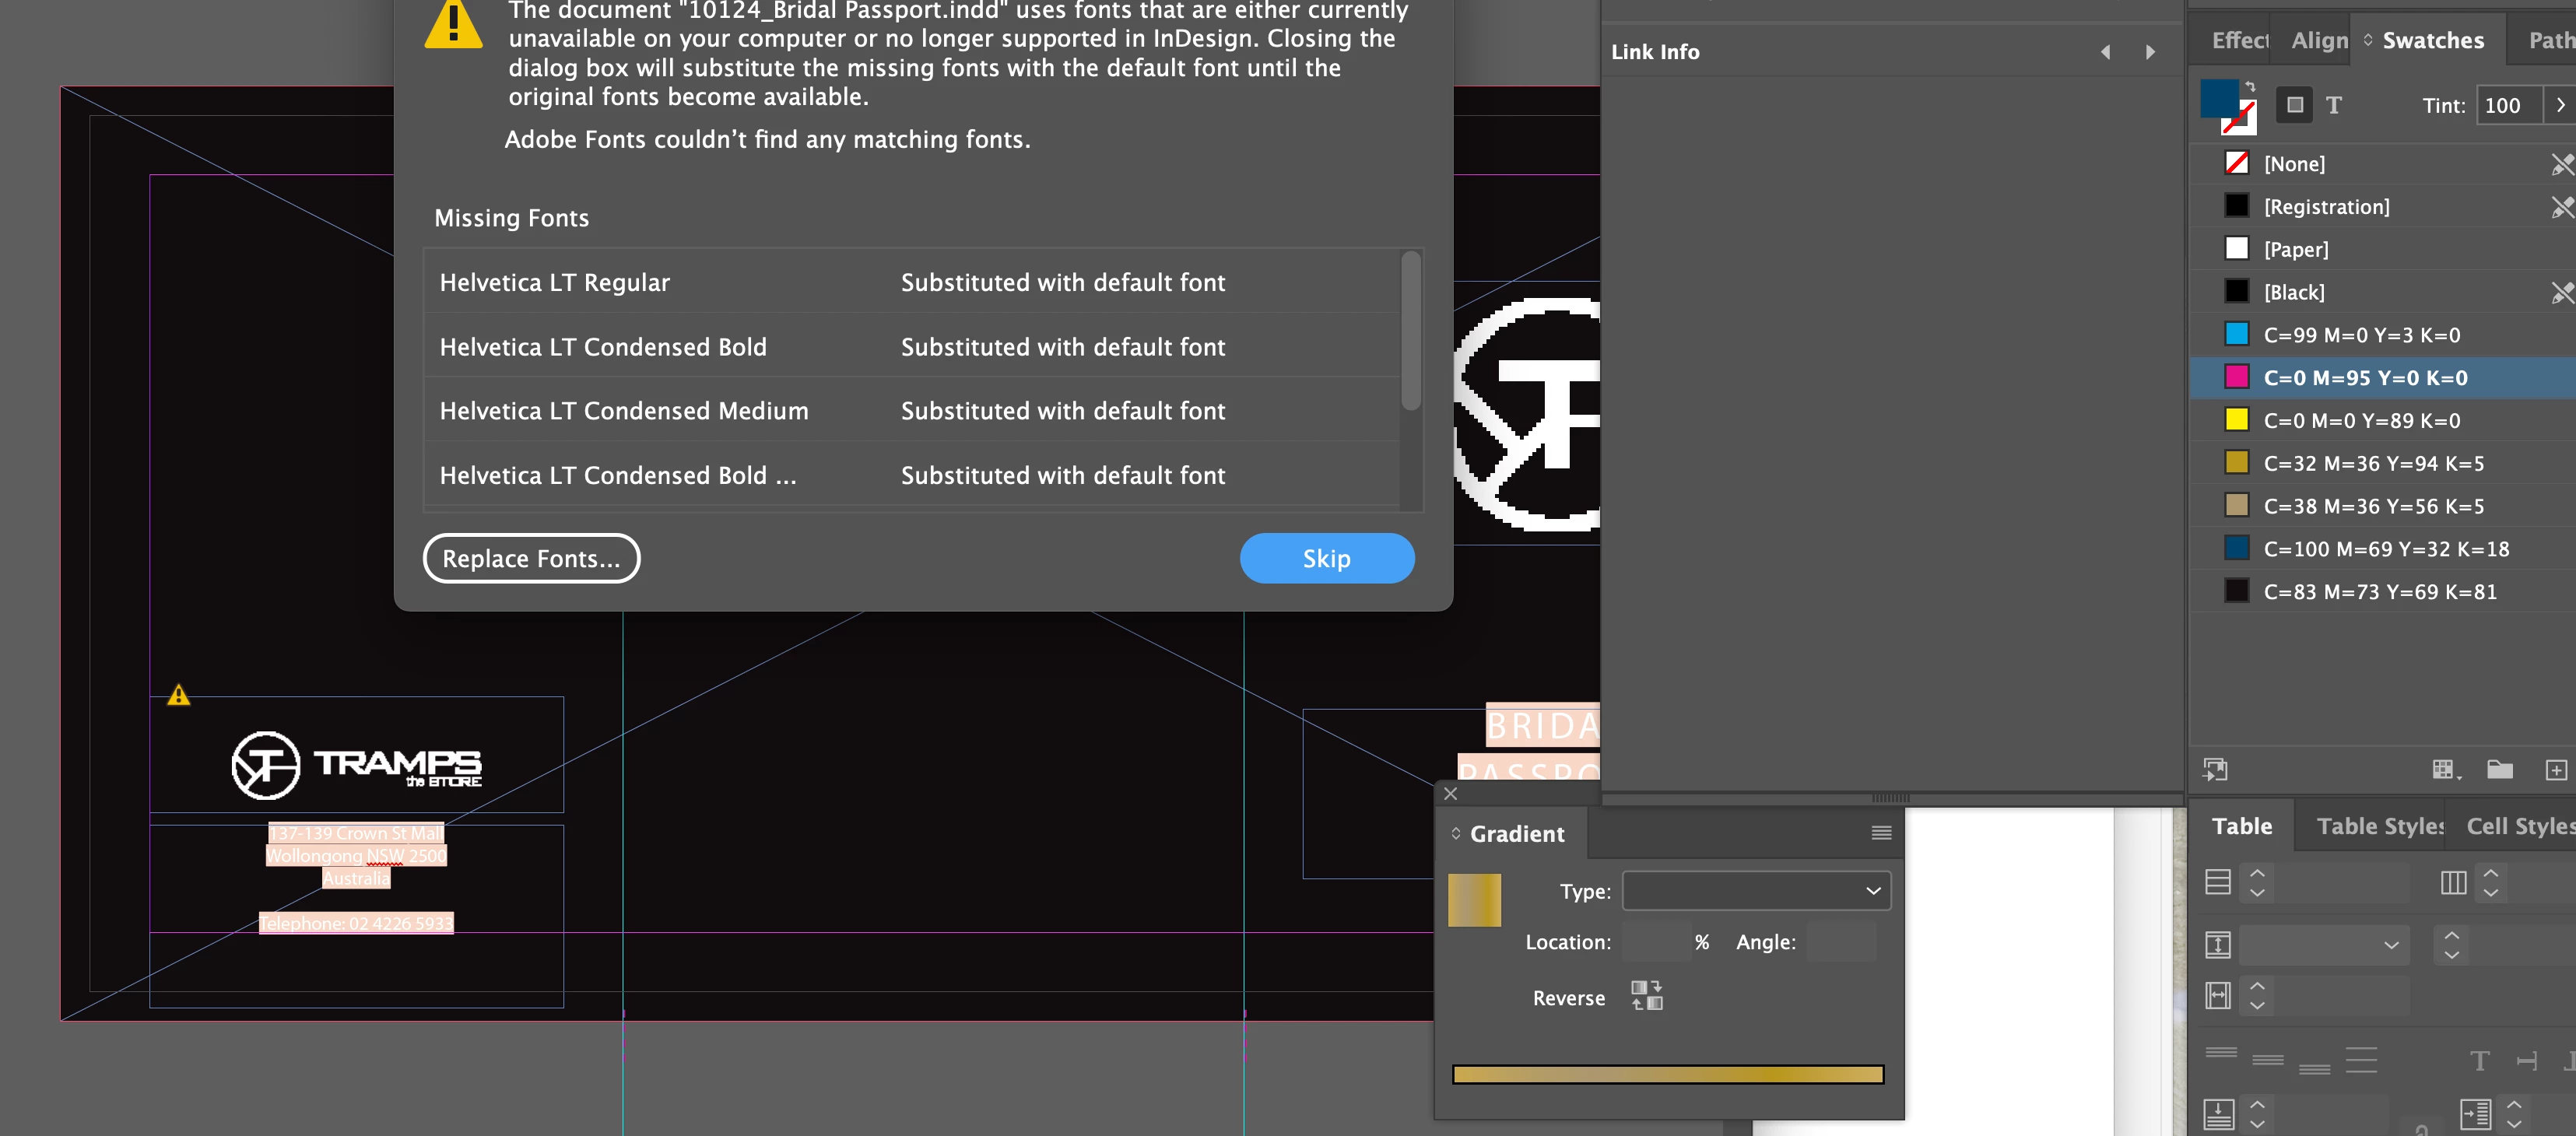The height and width of the screenshot is (1136, 2576).
Task: Click the swap fill and stroke arrow
Action: pyautogui.click(x=2250, y=87)
